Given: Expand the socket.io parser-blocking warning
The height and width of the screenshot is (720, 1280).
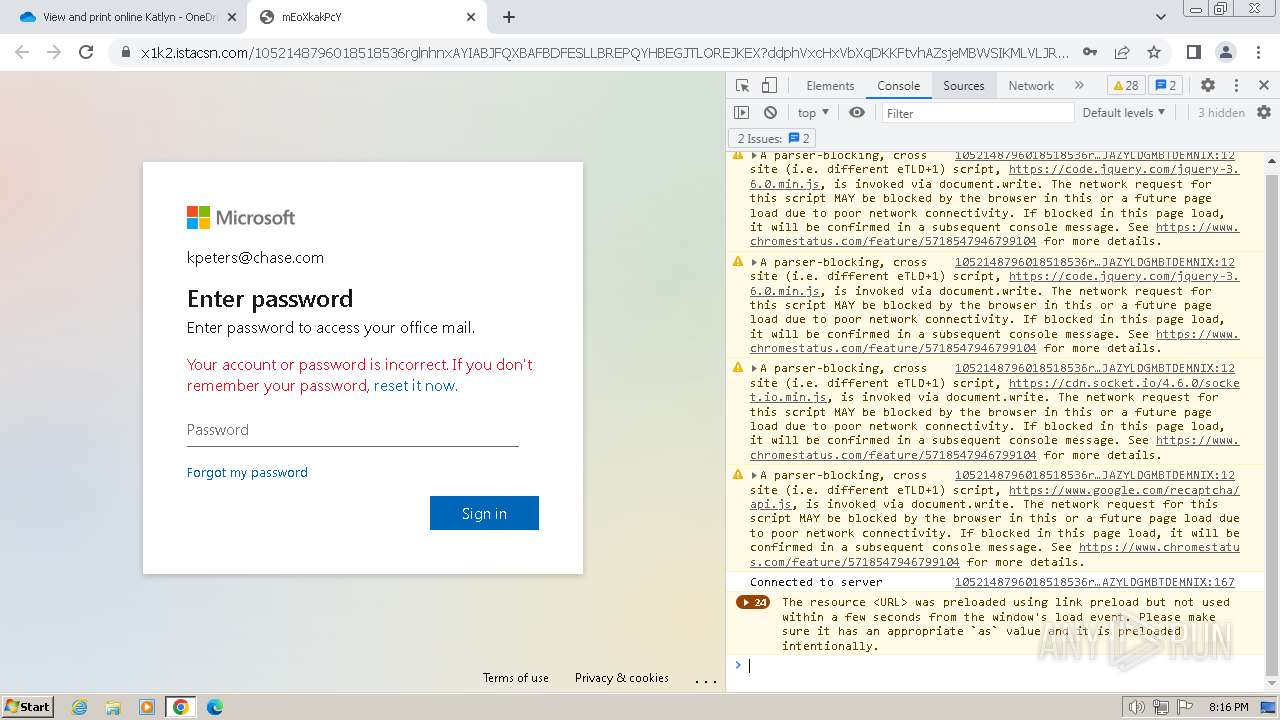Looking at the screenshot, I should pyautogui.click(x=755, y=369).
